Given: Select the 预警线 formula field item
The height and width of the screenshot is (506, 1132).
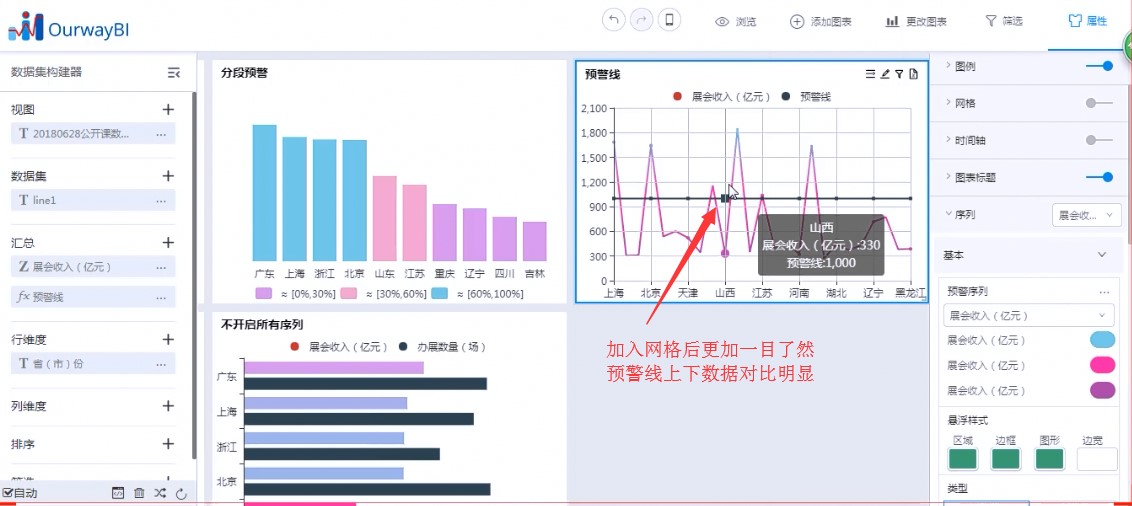Looking at the screenshot, I should point(92,297).
